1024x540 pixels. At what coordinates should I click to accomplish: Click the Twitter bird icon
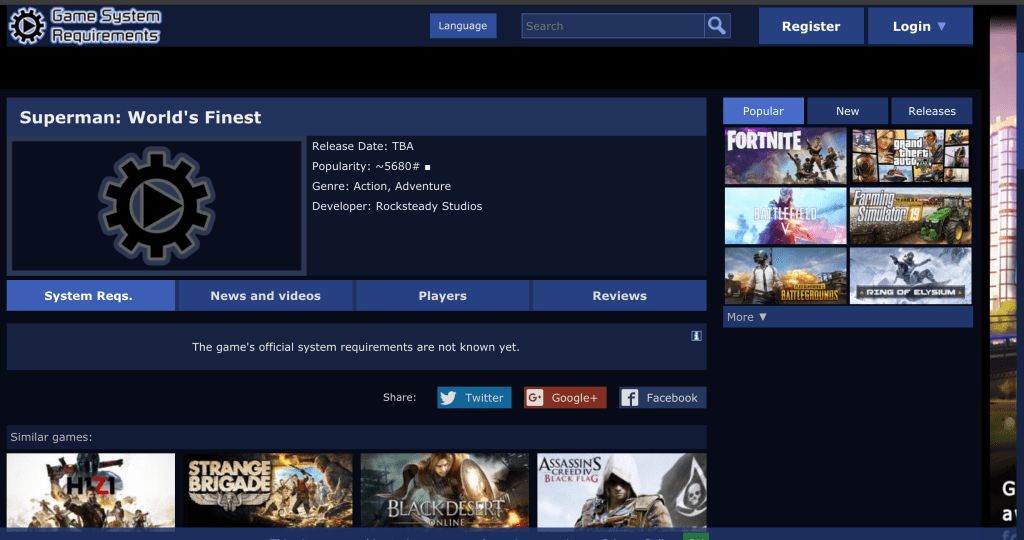click(448, 398)
